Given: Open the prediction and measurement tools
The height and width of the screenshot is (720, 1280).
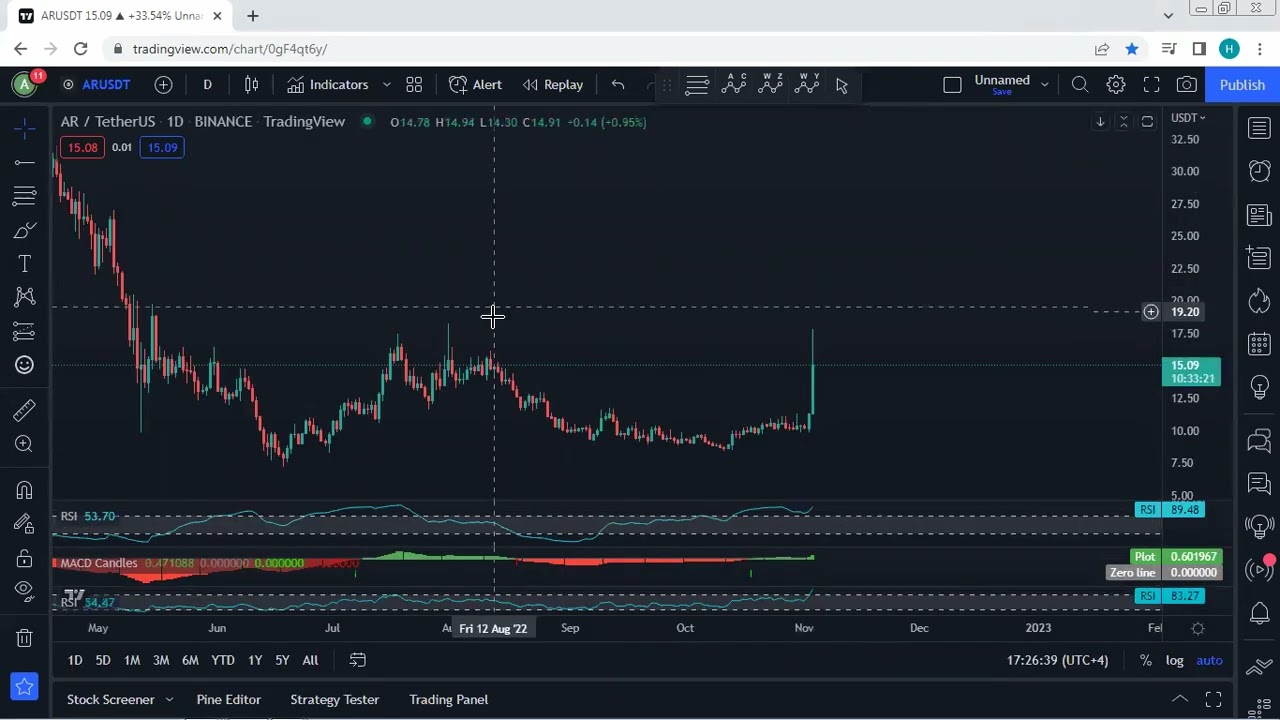Looking at the screenshot, I should (x=25, y=331).
